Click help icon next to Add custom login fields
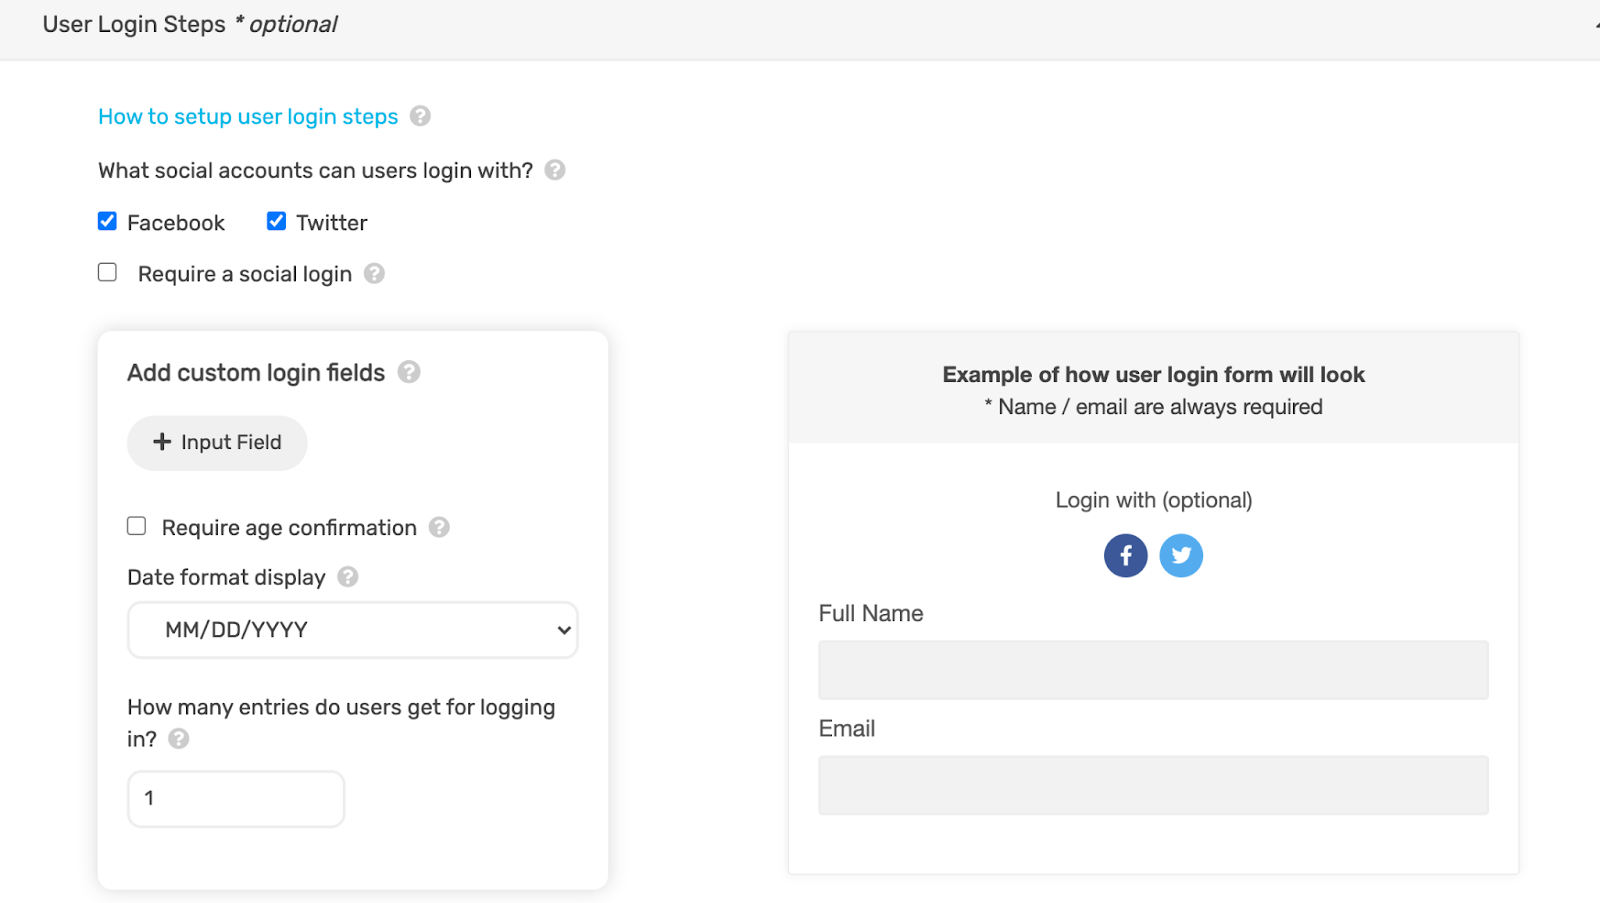Screen dimensions: 1600x903 409,373
